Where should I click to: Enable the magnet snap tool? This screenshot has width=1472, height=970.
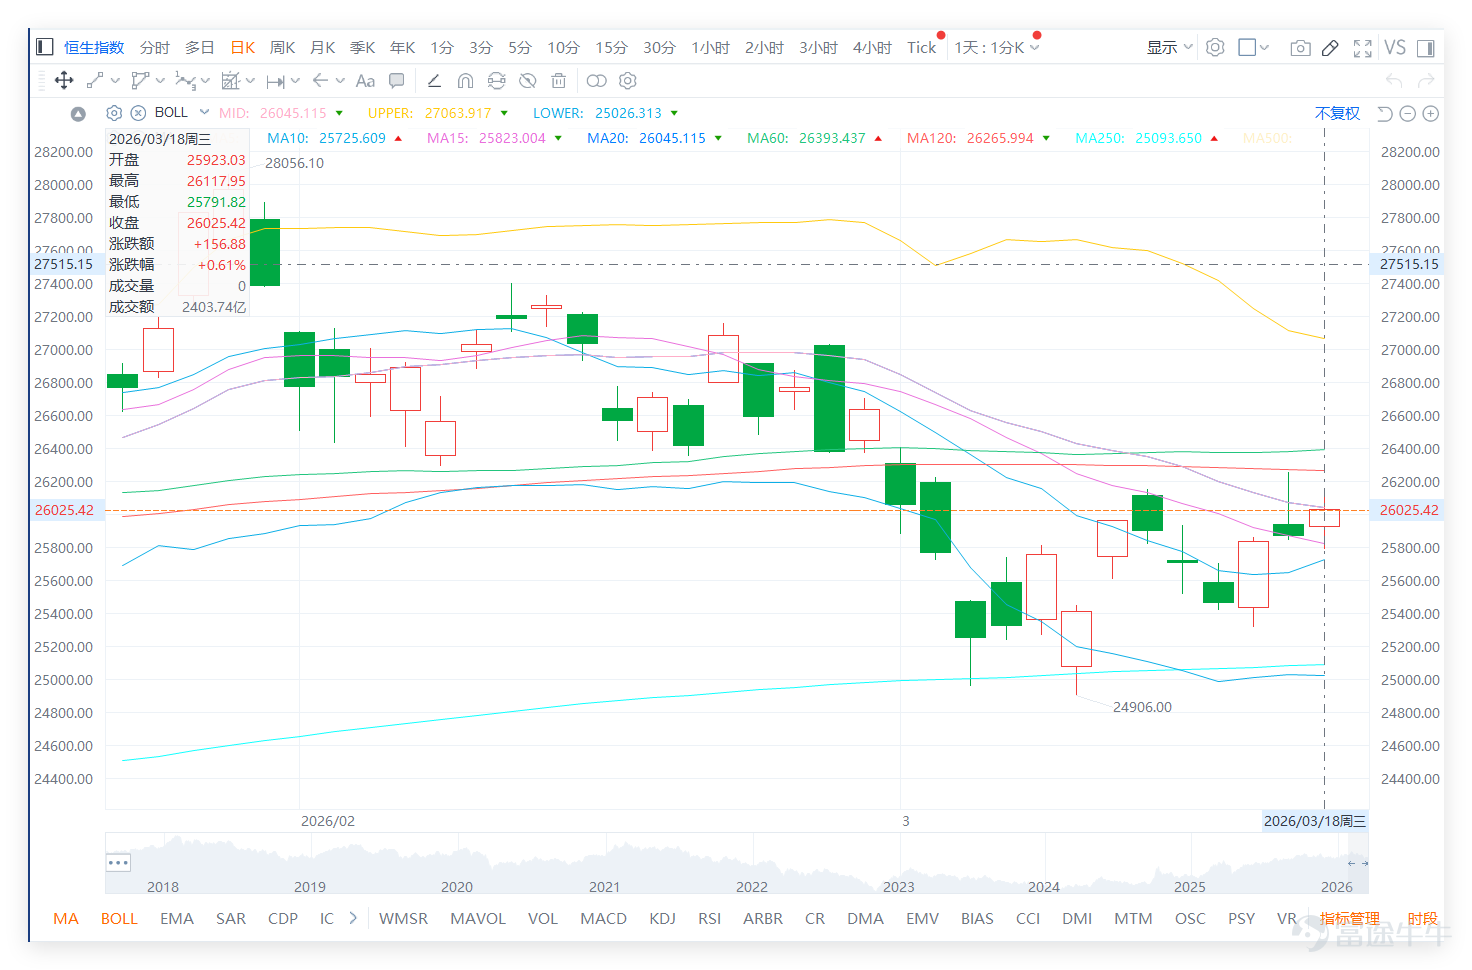465,81
